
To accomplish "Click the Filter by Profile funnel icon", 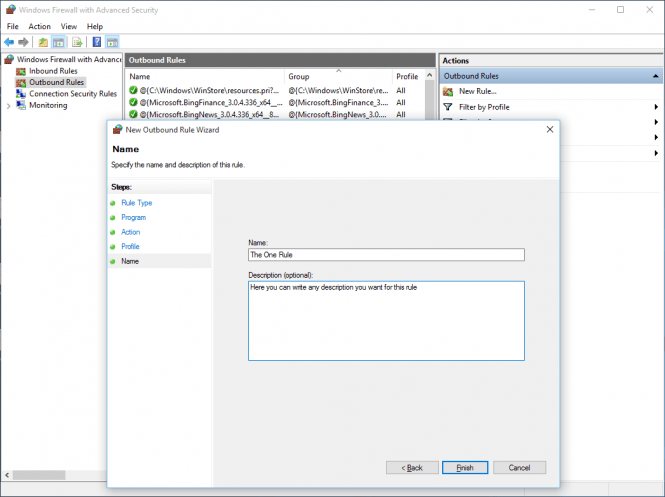I will pyautogui.click(x=449, y=107).
